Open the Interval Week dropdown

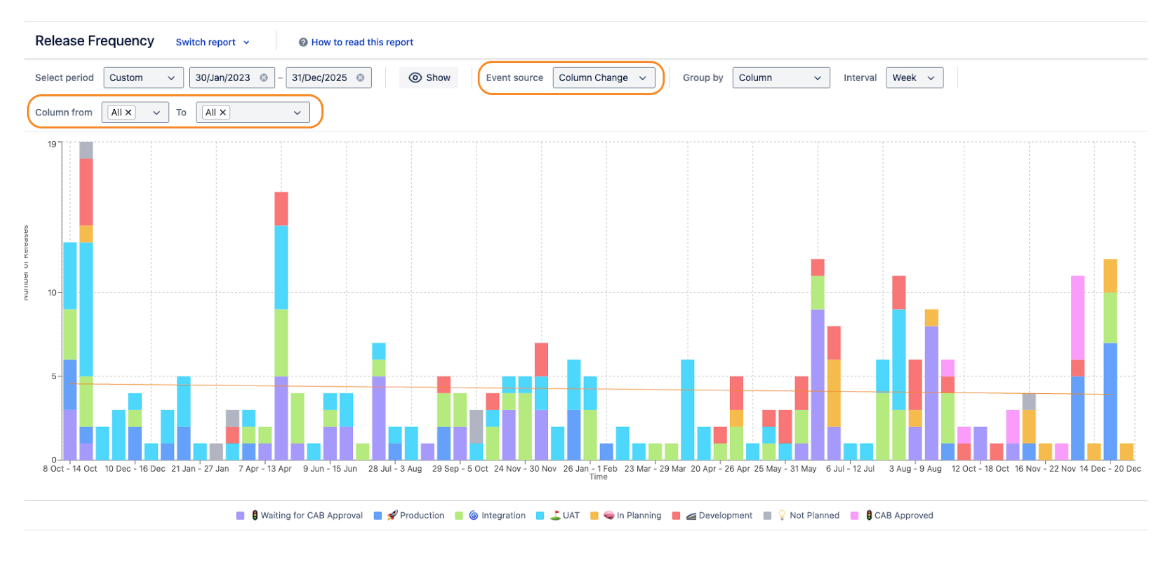pyautogui.click(x=914, y=78)
